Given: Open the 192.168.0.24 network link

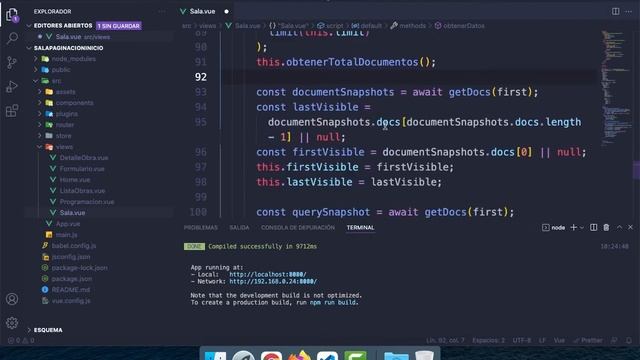Looking at the screenshot, I should pos(273,282).
